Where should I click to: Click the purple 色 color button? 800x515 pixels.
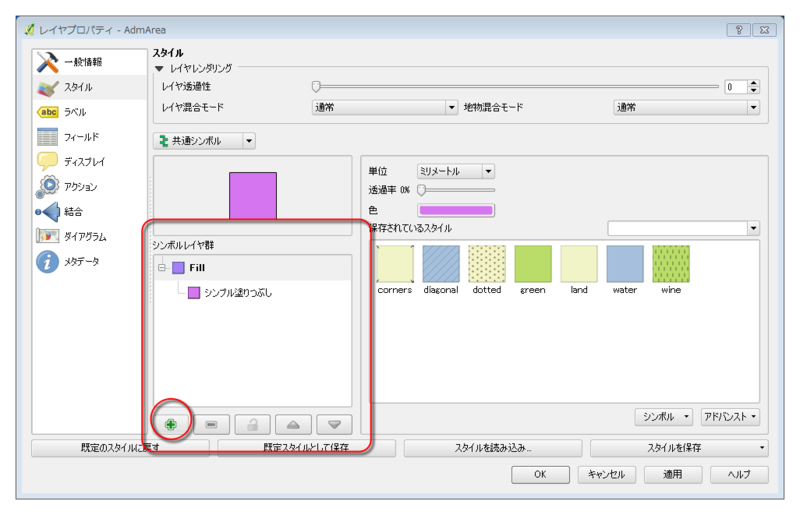[456, 210]
